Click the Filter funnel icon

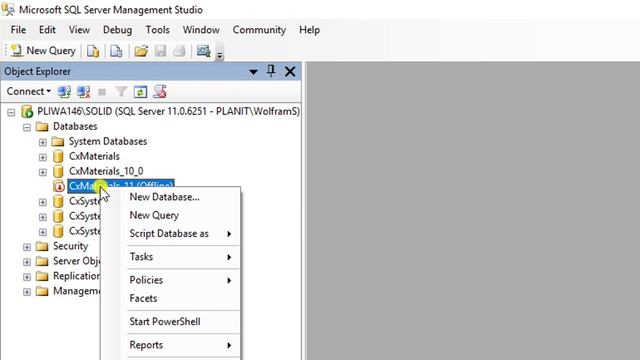pyautogui.click(x=121, y=92)
